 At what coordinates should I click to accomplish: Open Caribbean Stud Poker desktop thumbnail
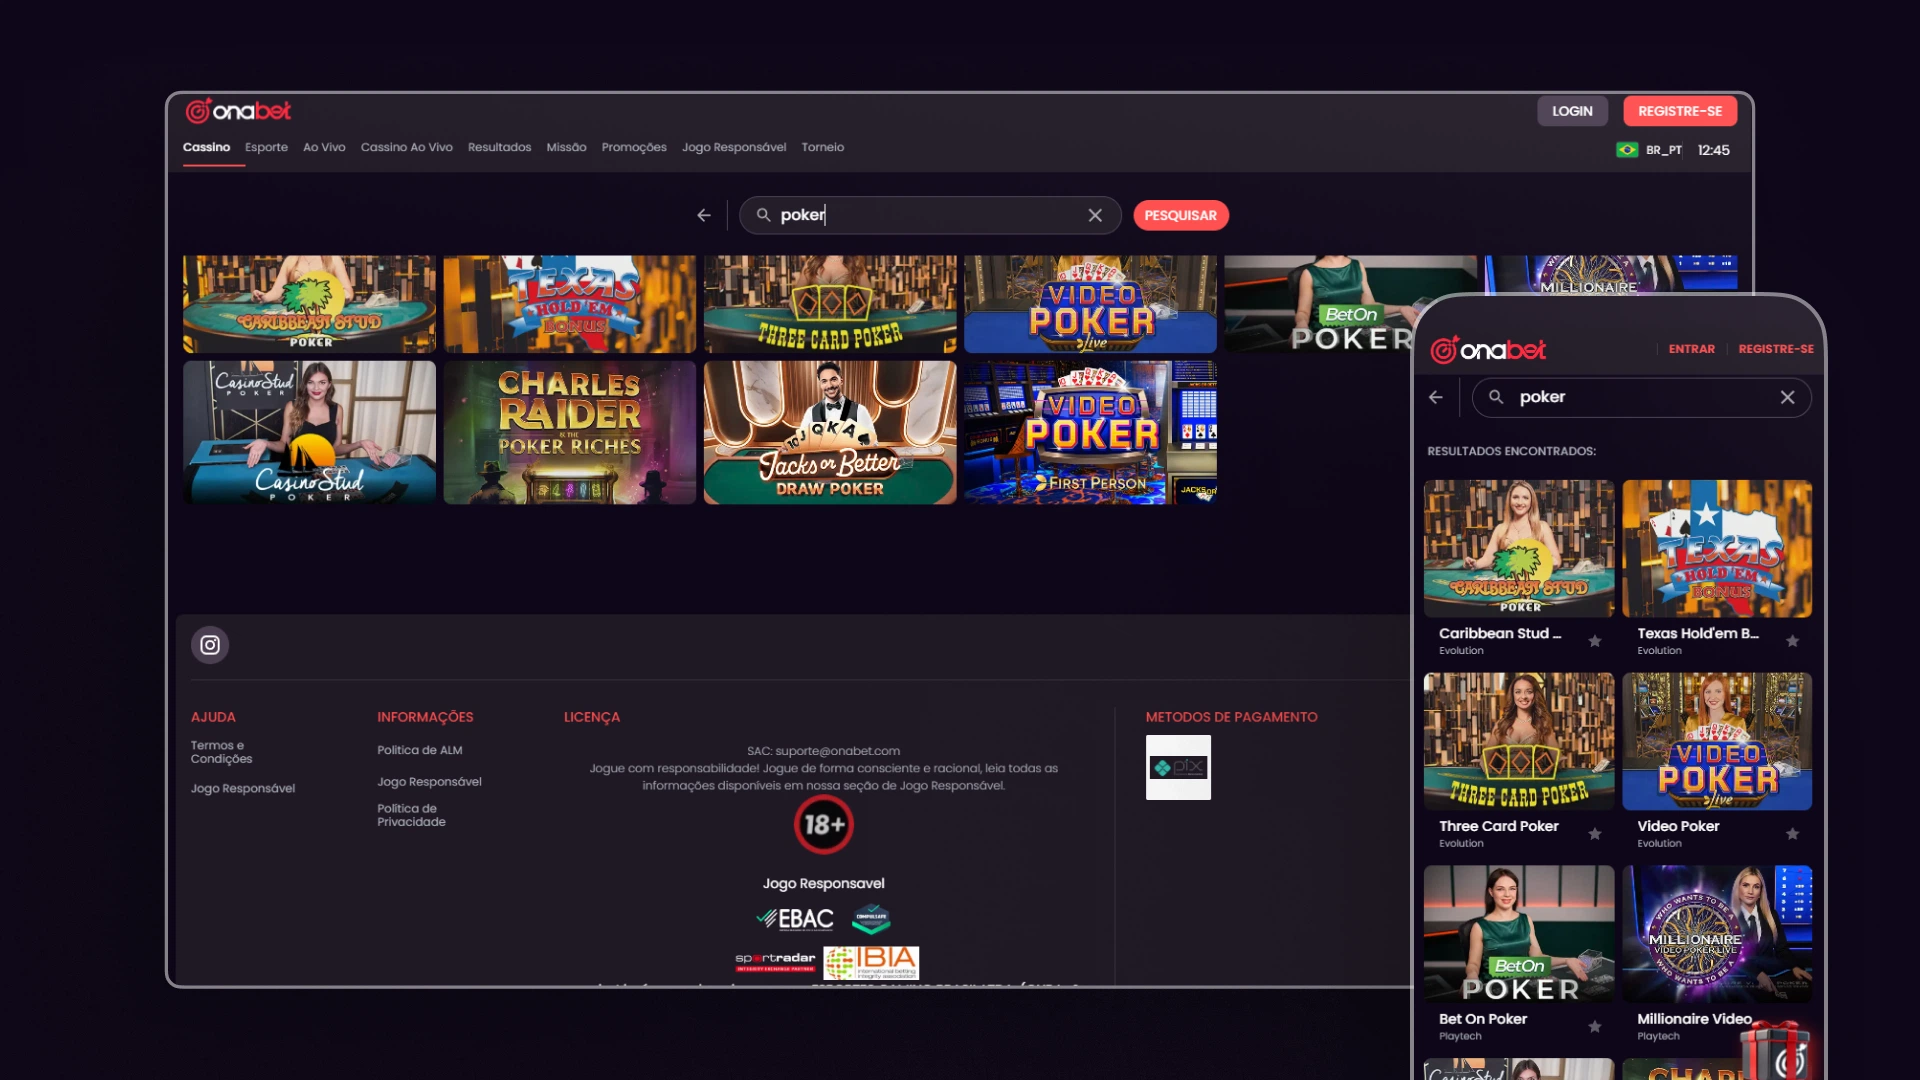(x=309, y=304)
